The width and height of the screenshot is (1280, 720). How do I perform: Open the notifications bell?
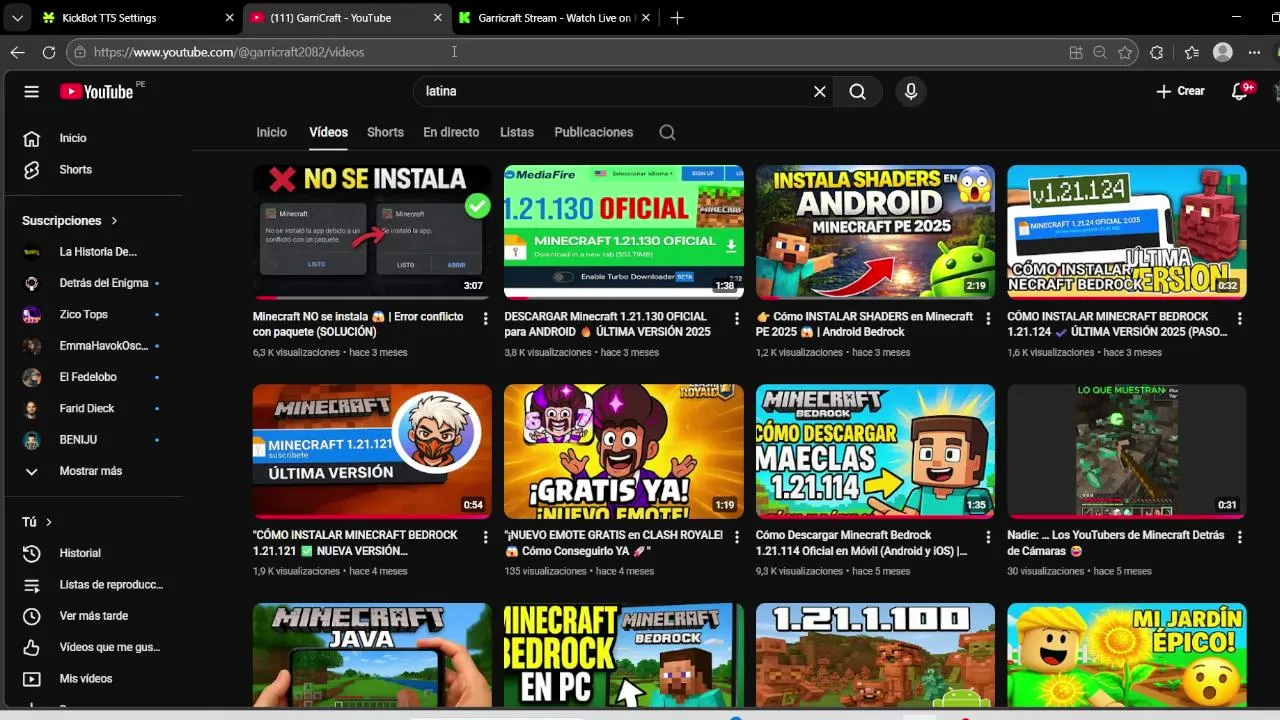coord(1240,91)
